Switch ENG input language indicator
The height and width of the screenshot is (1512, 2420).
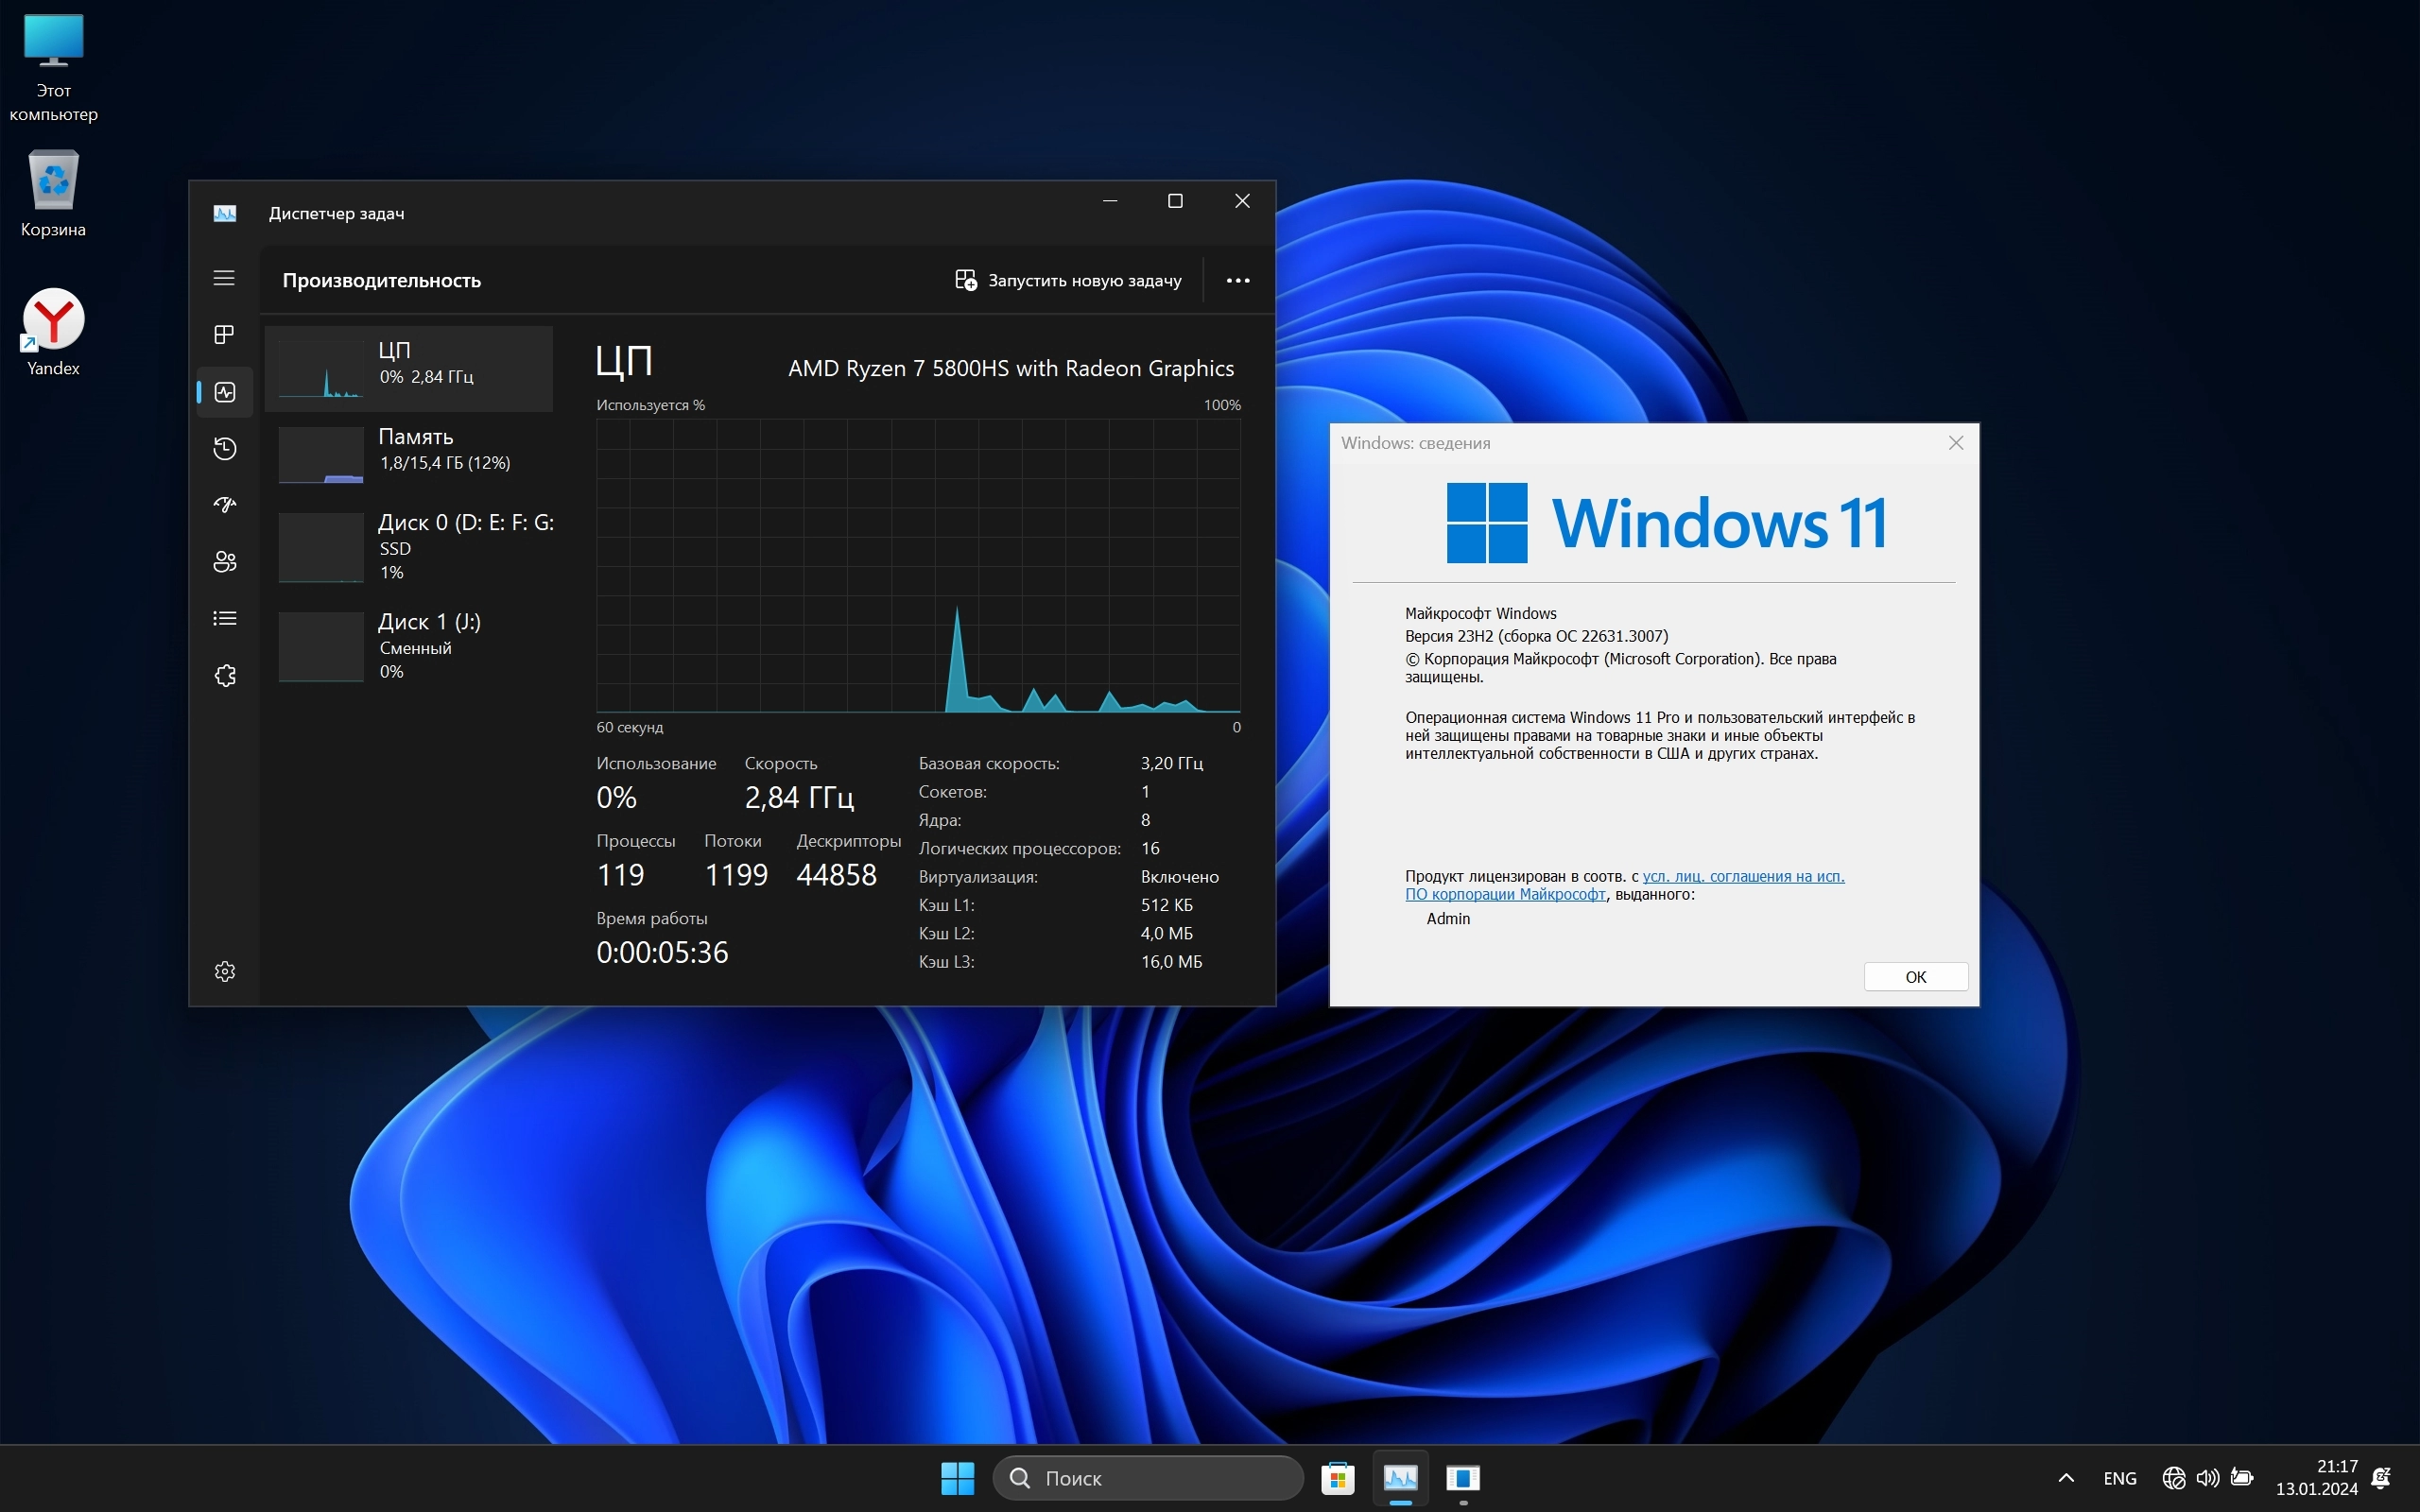point(2119,1478)
